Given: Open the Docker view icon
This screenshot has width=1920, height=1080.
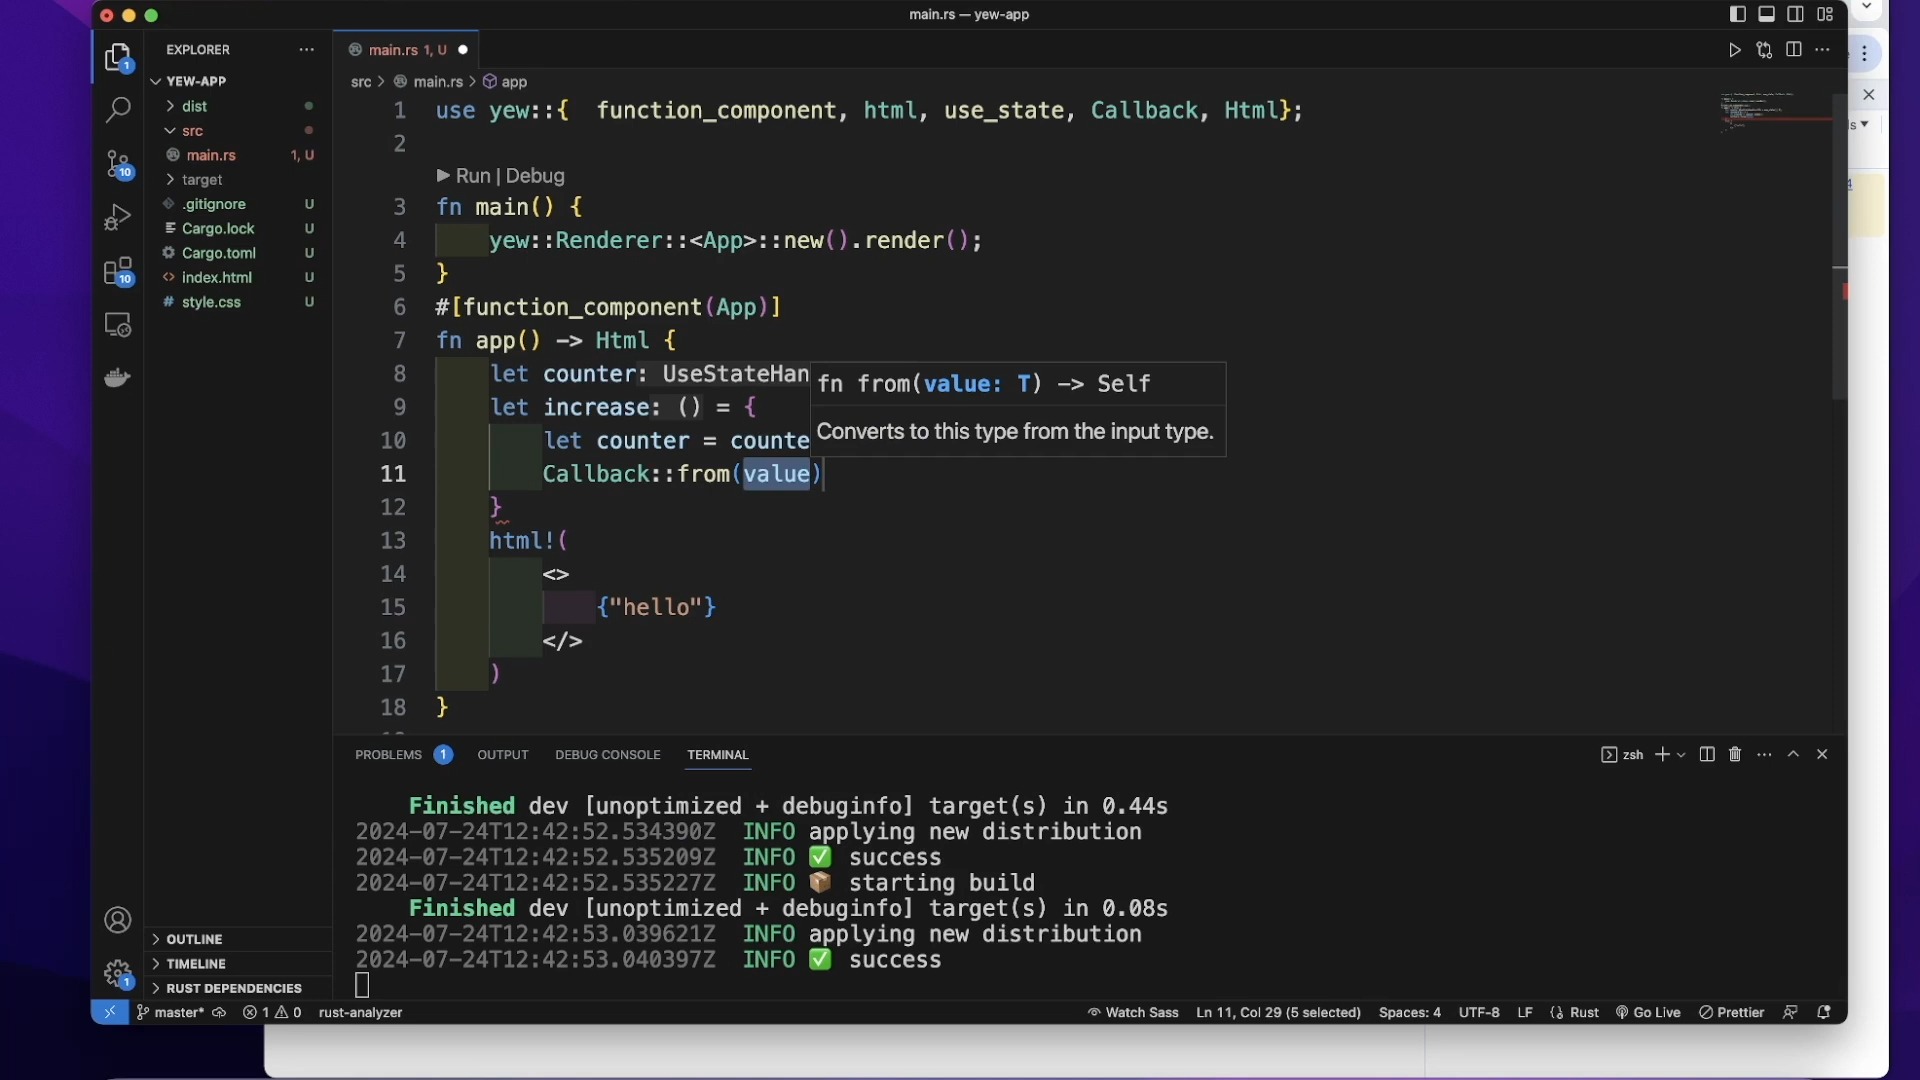Looking at the screenshot, I should 118,378.
